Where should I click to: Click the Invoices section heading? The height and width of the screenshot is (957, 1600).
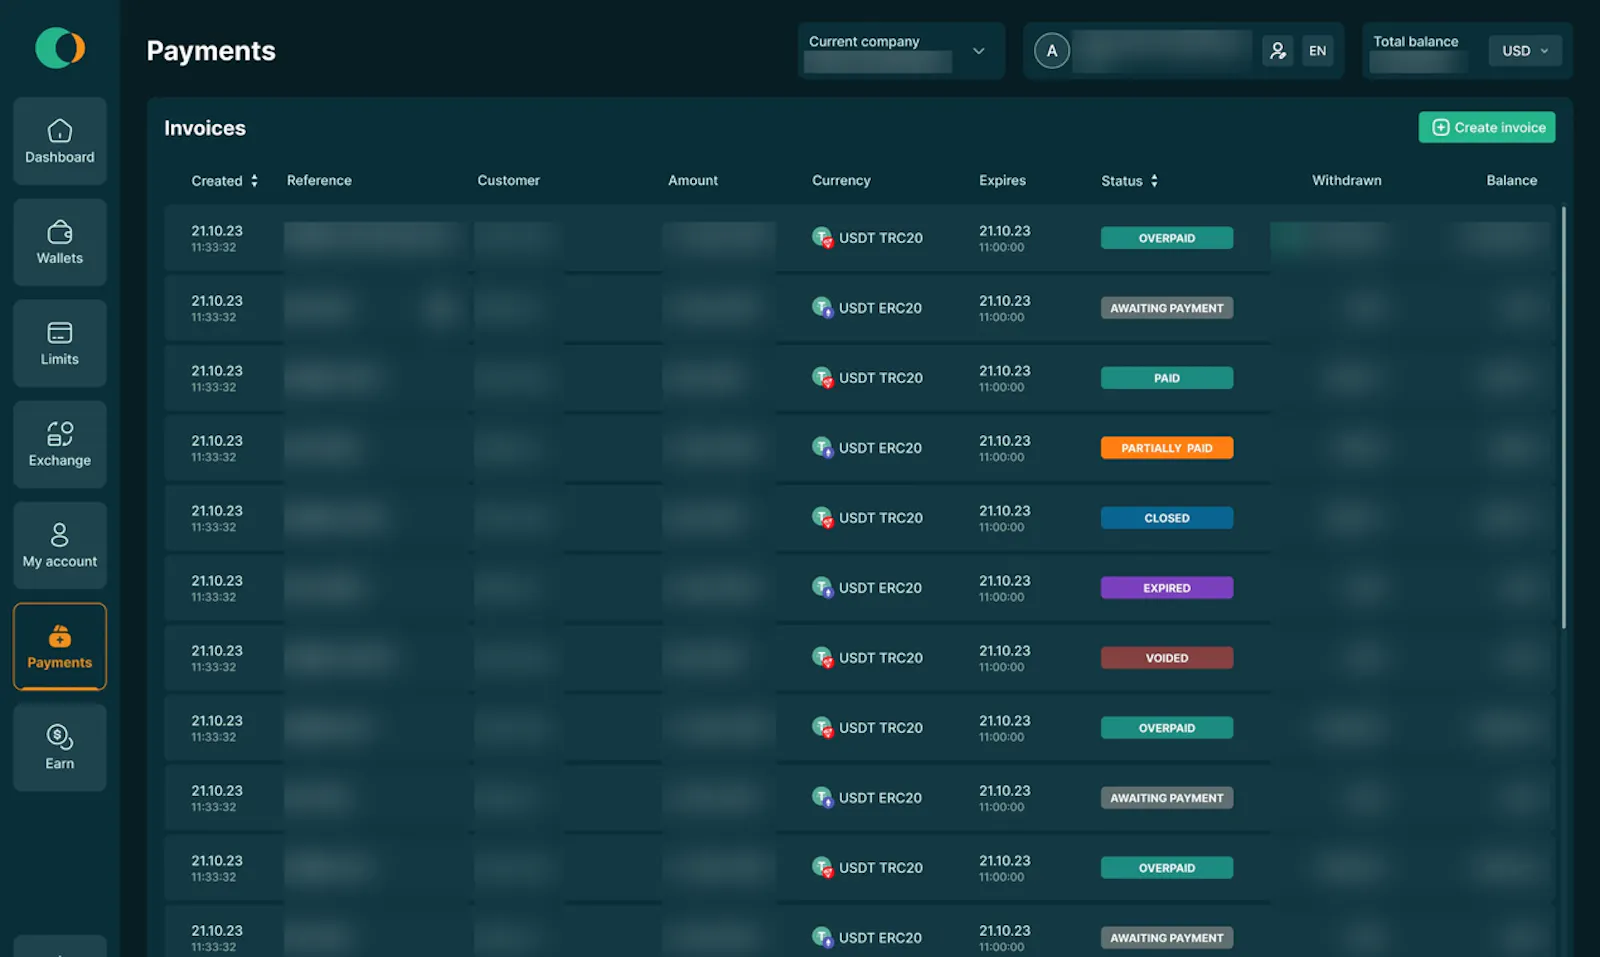(x=205, y=128)
